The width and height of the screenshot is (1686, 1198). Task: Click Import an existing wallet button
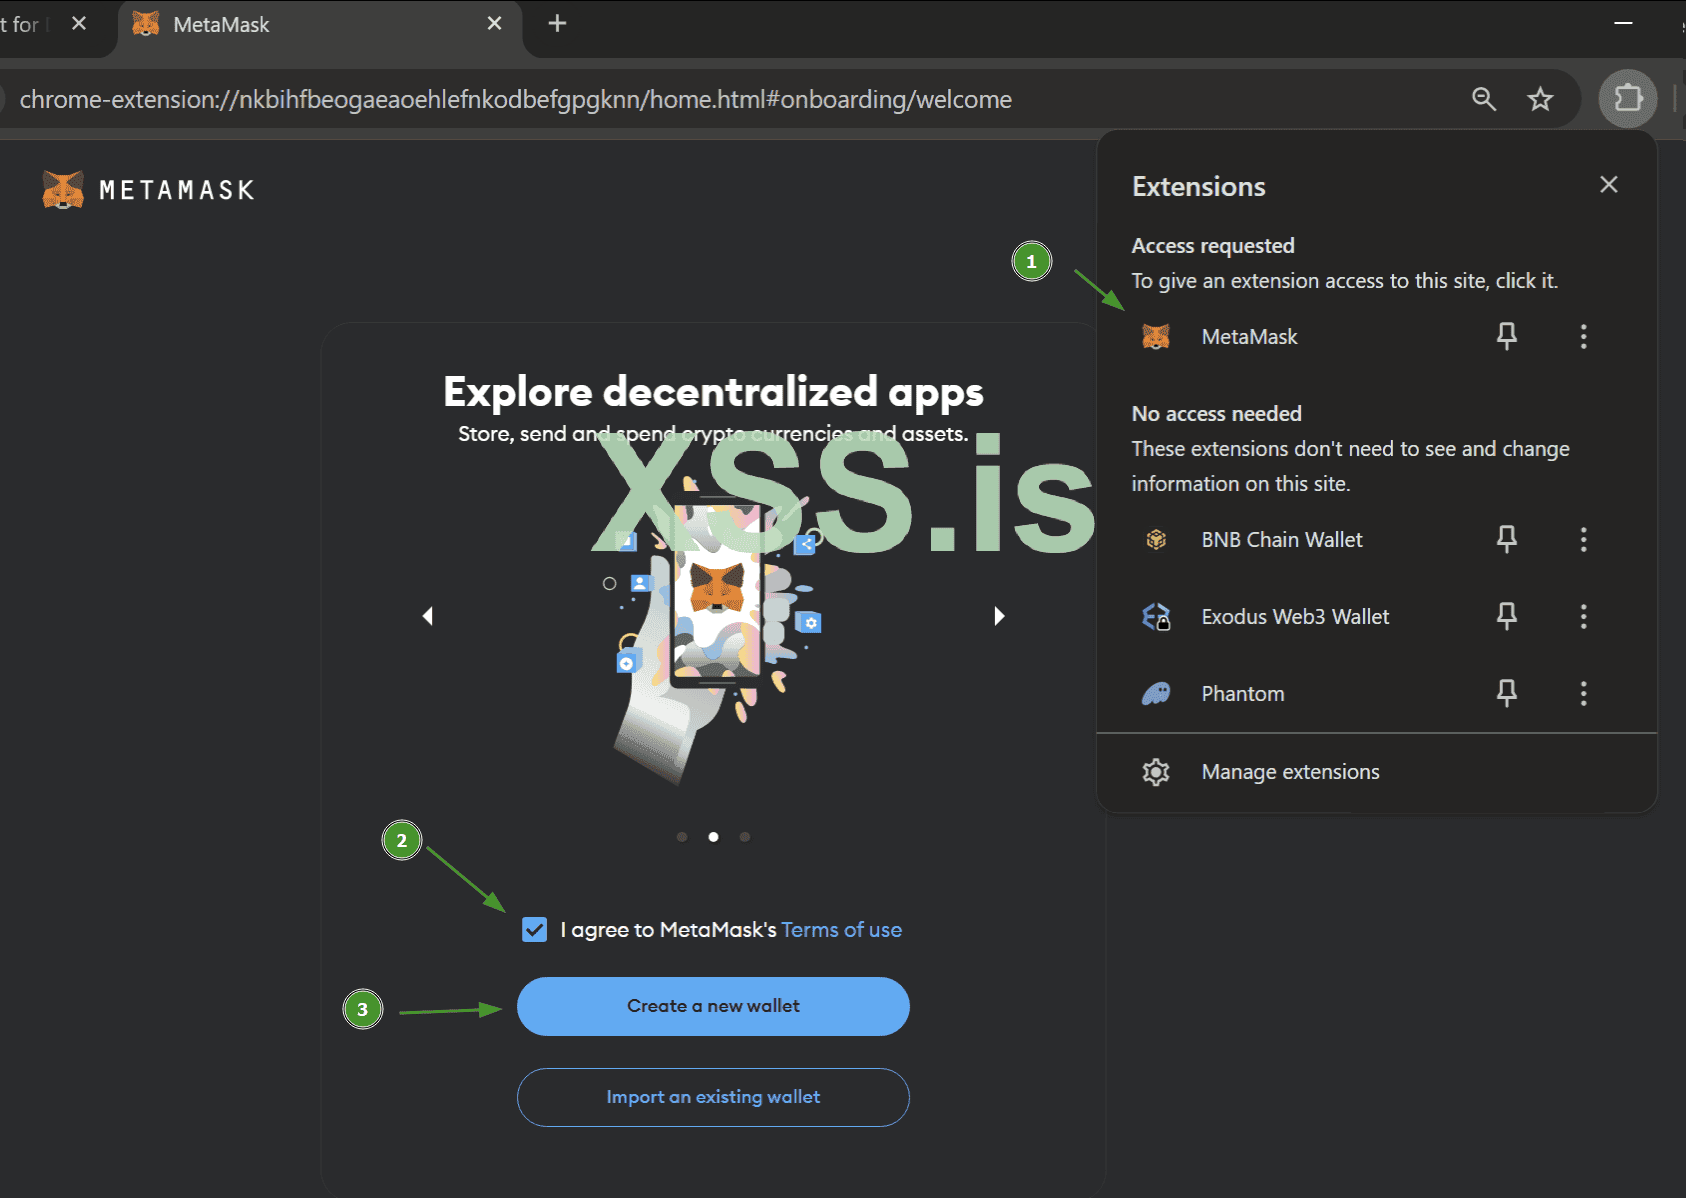tap(713, 1097)
